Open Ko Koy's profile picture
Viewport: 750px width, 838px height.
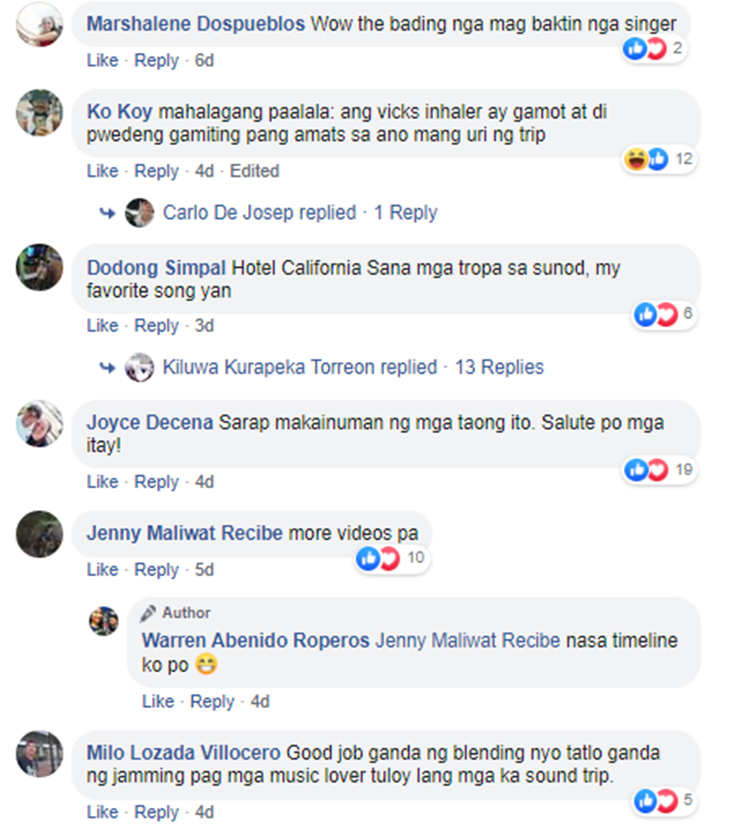tap(40, 113)
